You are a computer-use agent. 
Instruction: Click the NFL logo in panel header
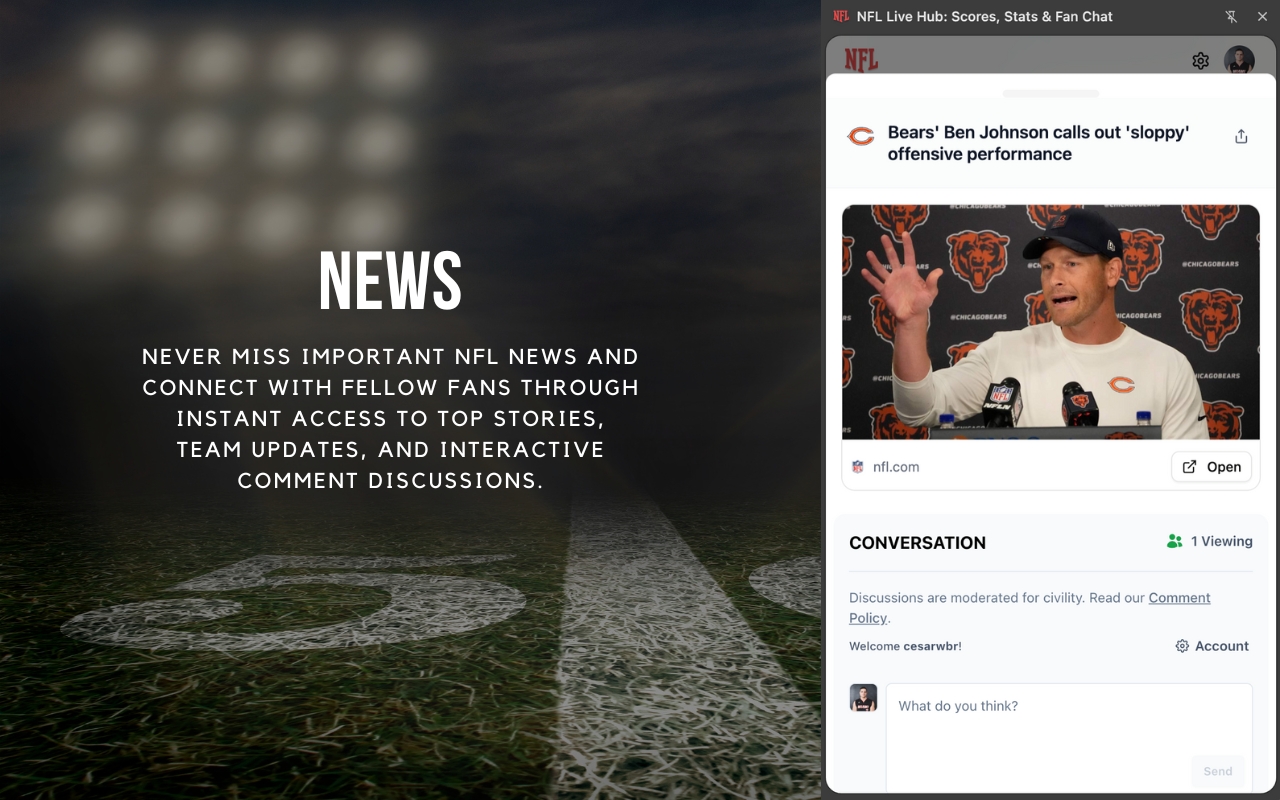861,60
